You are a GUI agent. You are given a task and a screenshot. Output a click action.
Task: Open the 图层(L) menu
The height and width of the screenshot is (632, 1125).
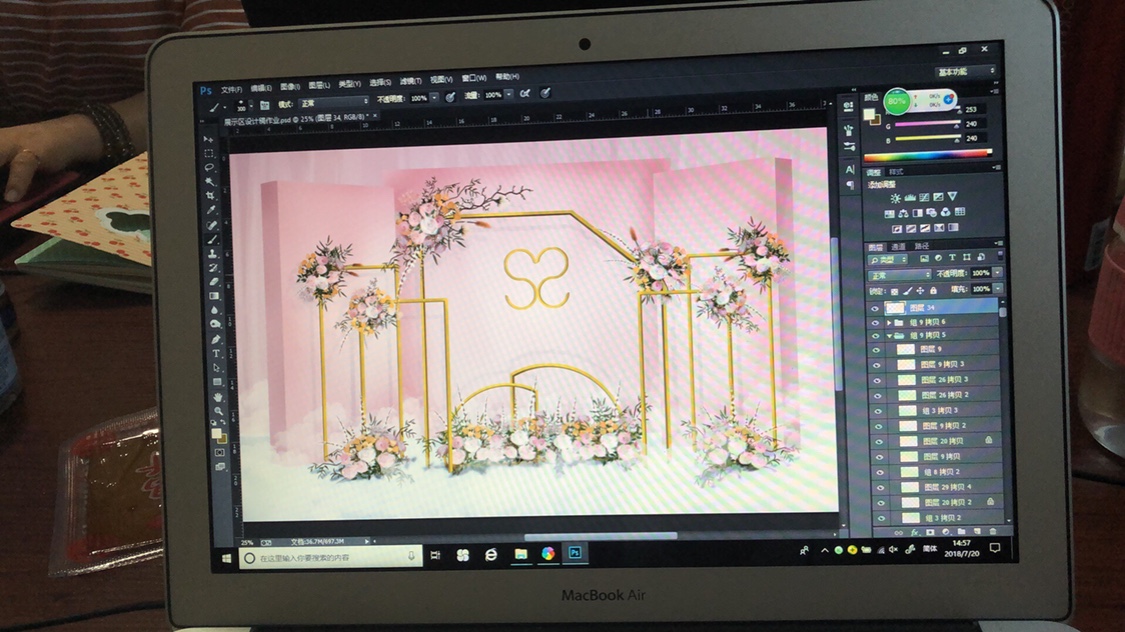319,85
